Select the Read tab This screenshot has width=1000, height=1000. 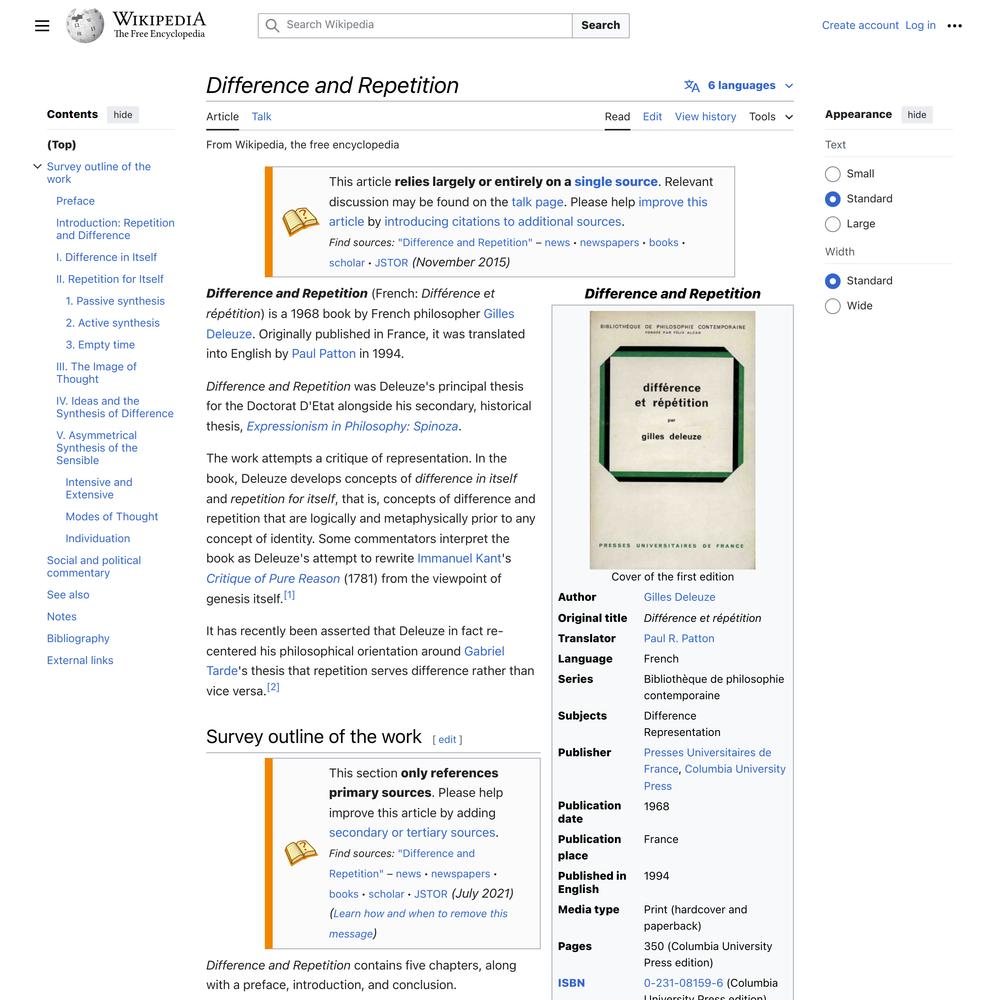[617, 117]
